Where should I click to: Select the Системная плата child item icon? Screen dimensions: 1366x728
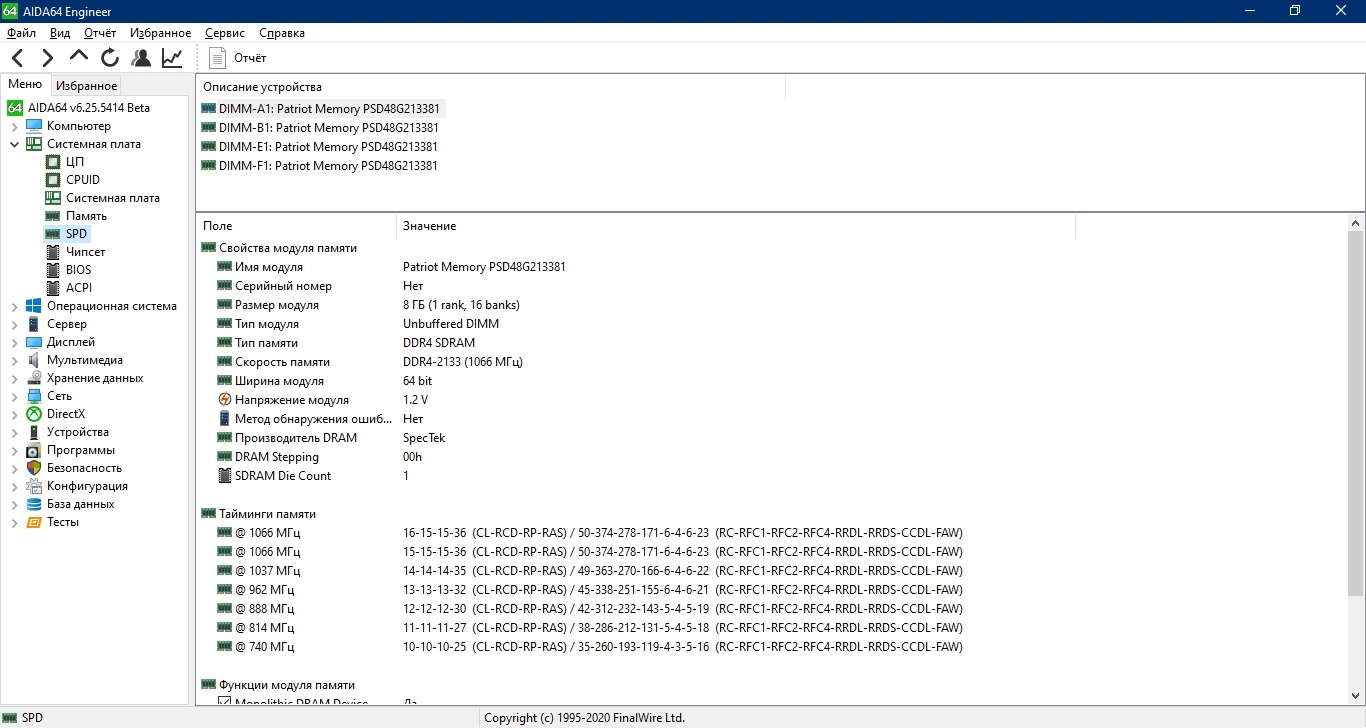[53, 198]
